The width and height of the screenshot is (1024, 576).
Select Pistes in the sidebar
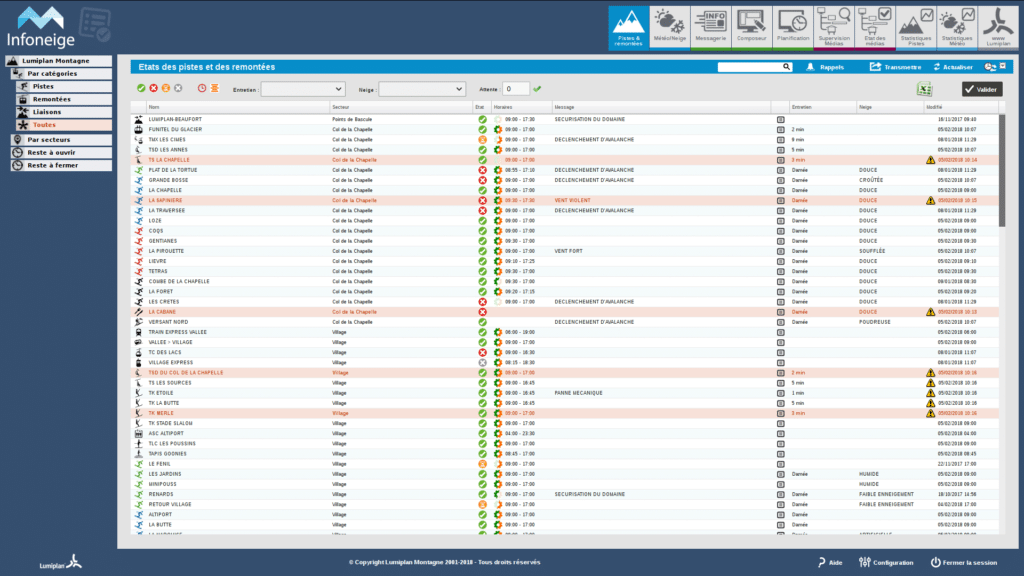tap(64, 86)
